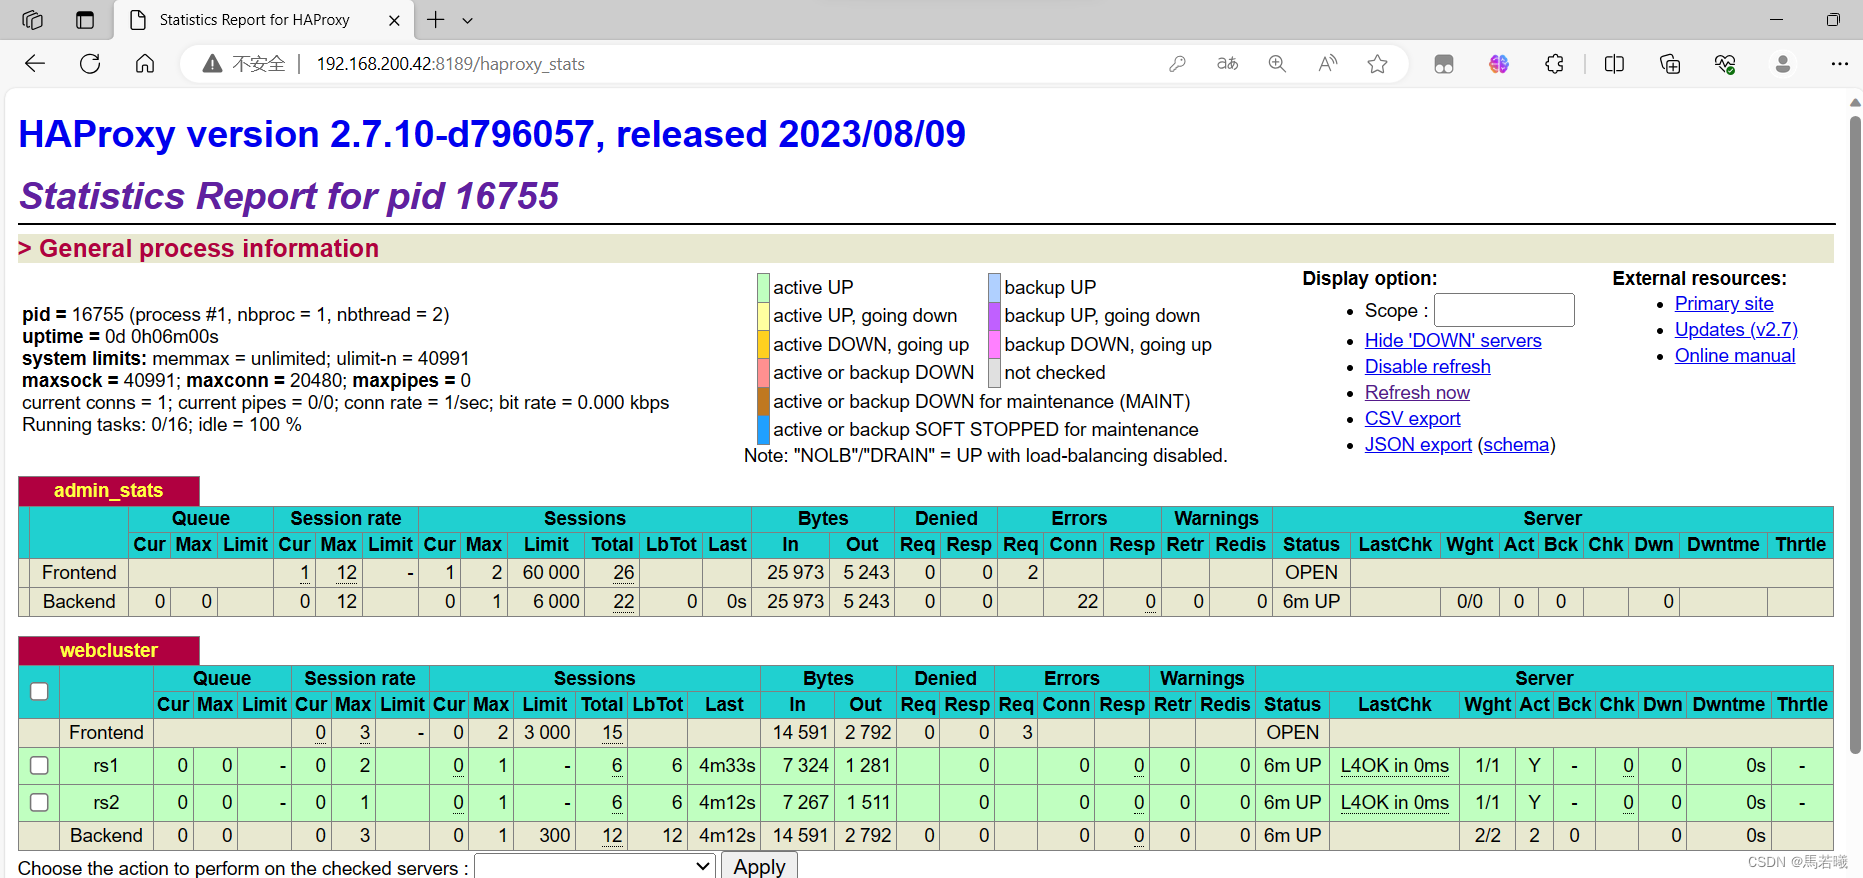Open the Online manual link
1863x878 pixels.
[x=1735, y=356]
